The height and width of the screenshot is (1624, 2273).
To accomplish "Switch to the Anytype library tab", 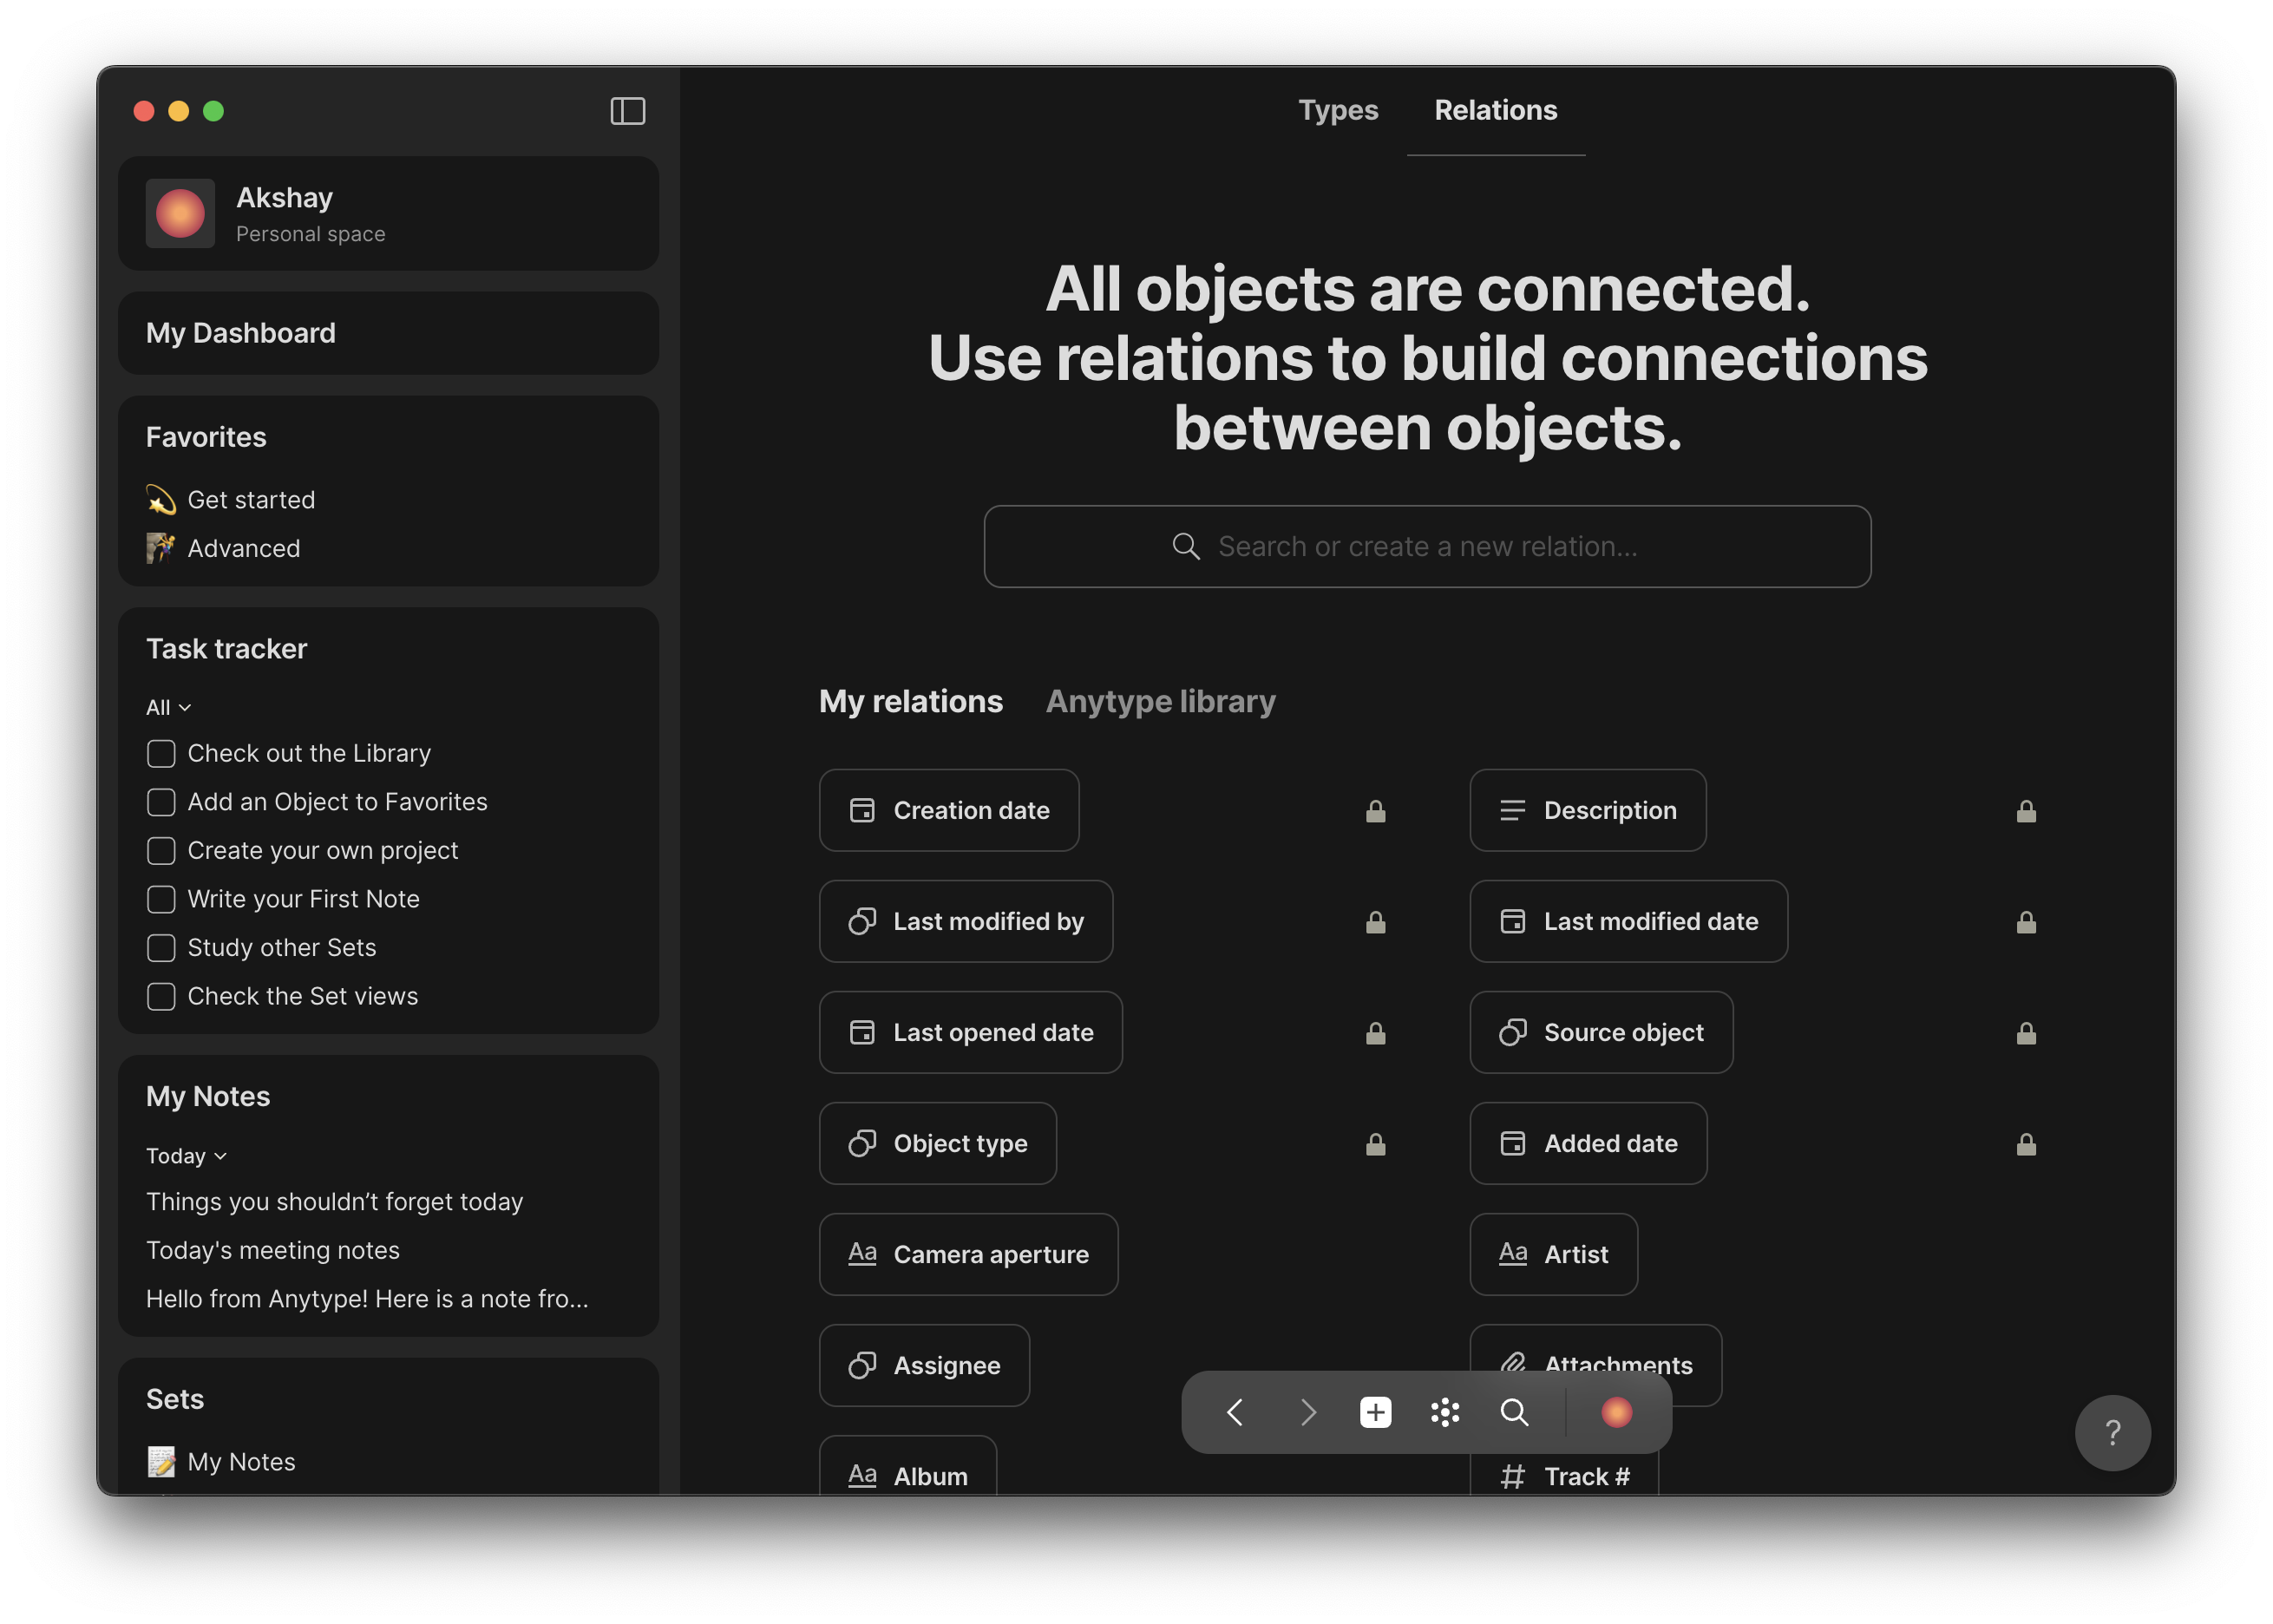I will coord(1160,701).
